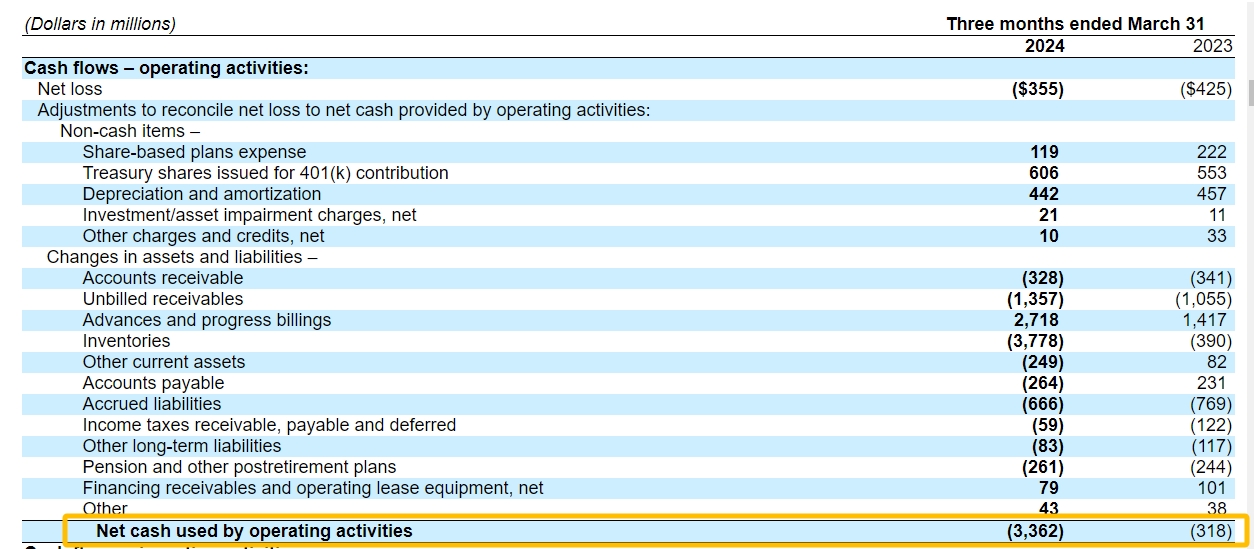Click the (264) accounts payable value

(x=1043, y=383)
